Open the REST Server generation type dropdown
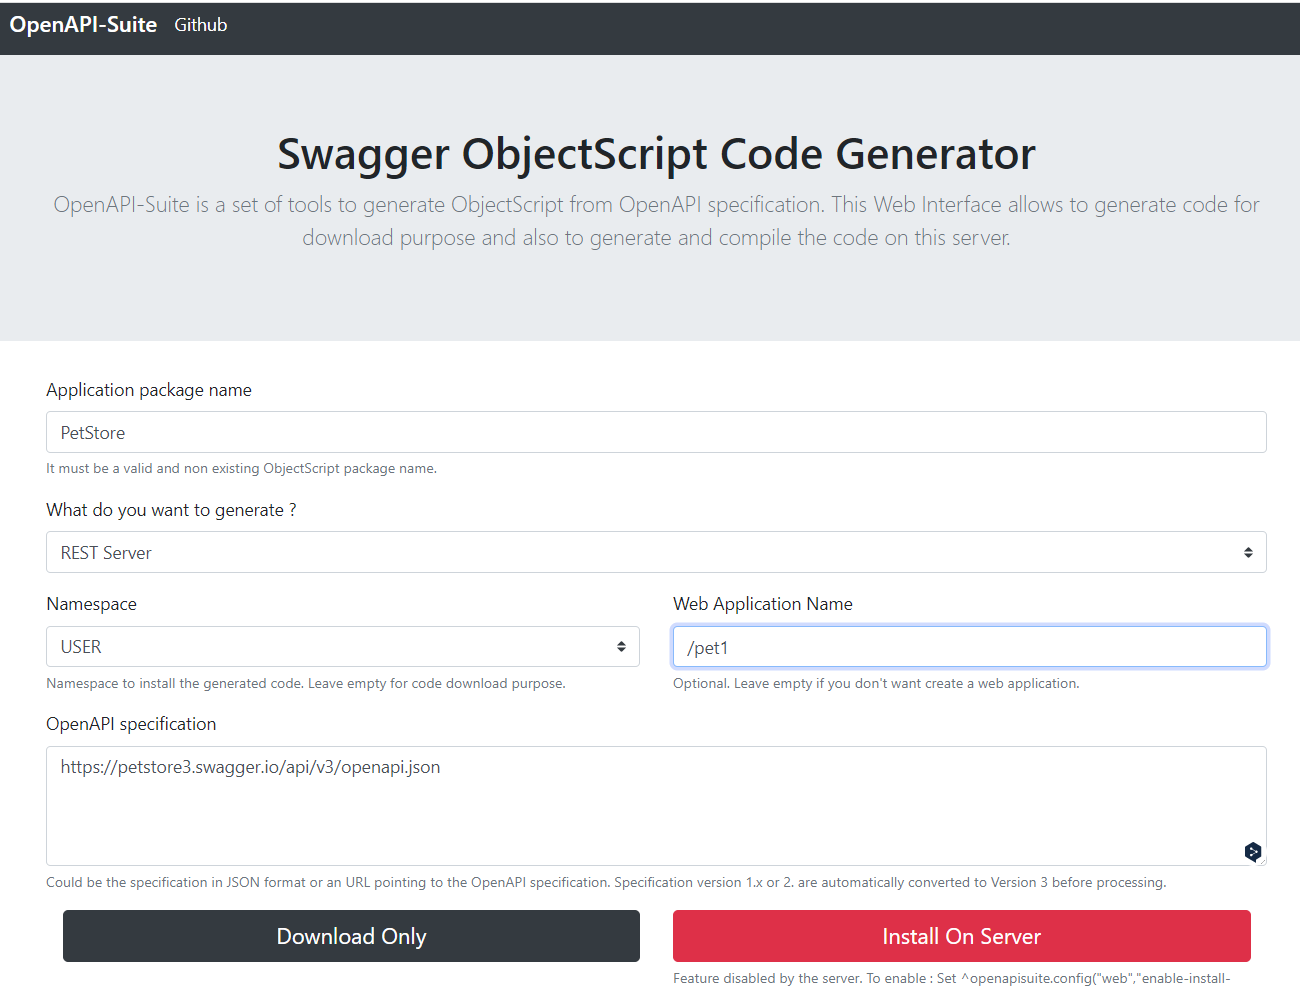The width and height of the screenshot is (1300, 991). [656, 552]
